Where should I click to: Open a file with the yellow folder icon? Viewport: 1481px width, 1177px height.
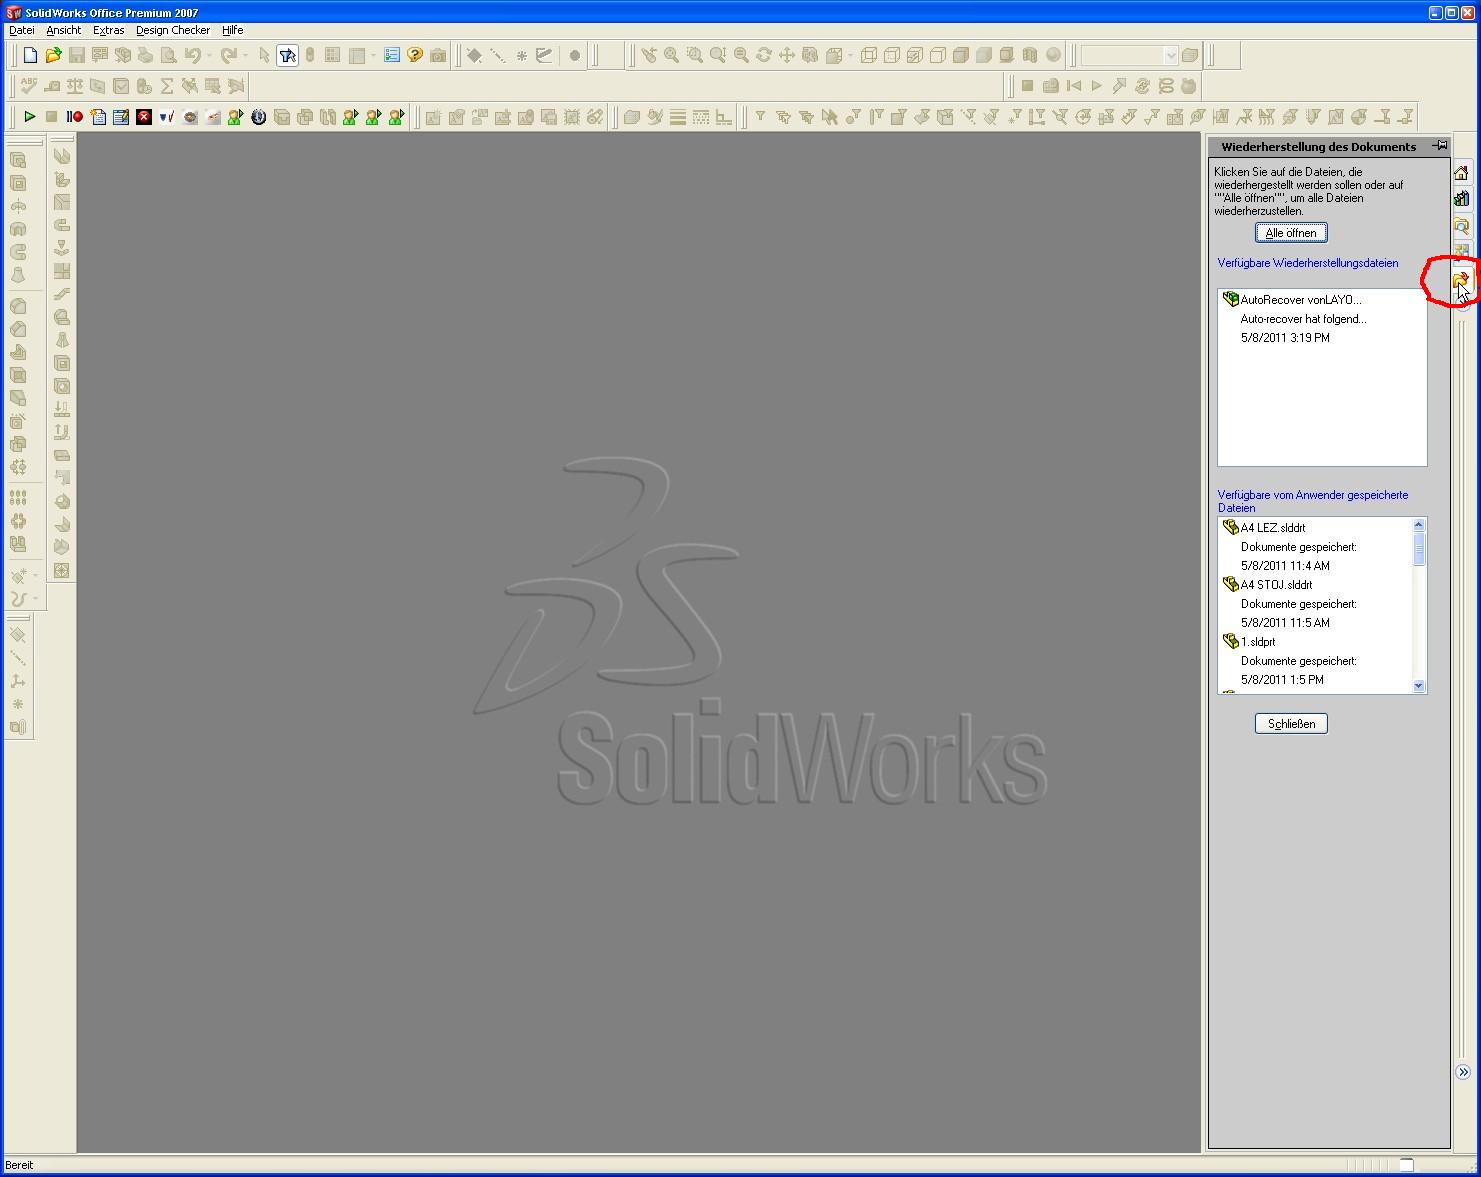[54, 55]
